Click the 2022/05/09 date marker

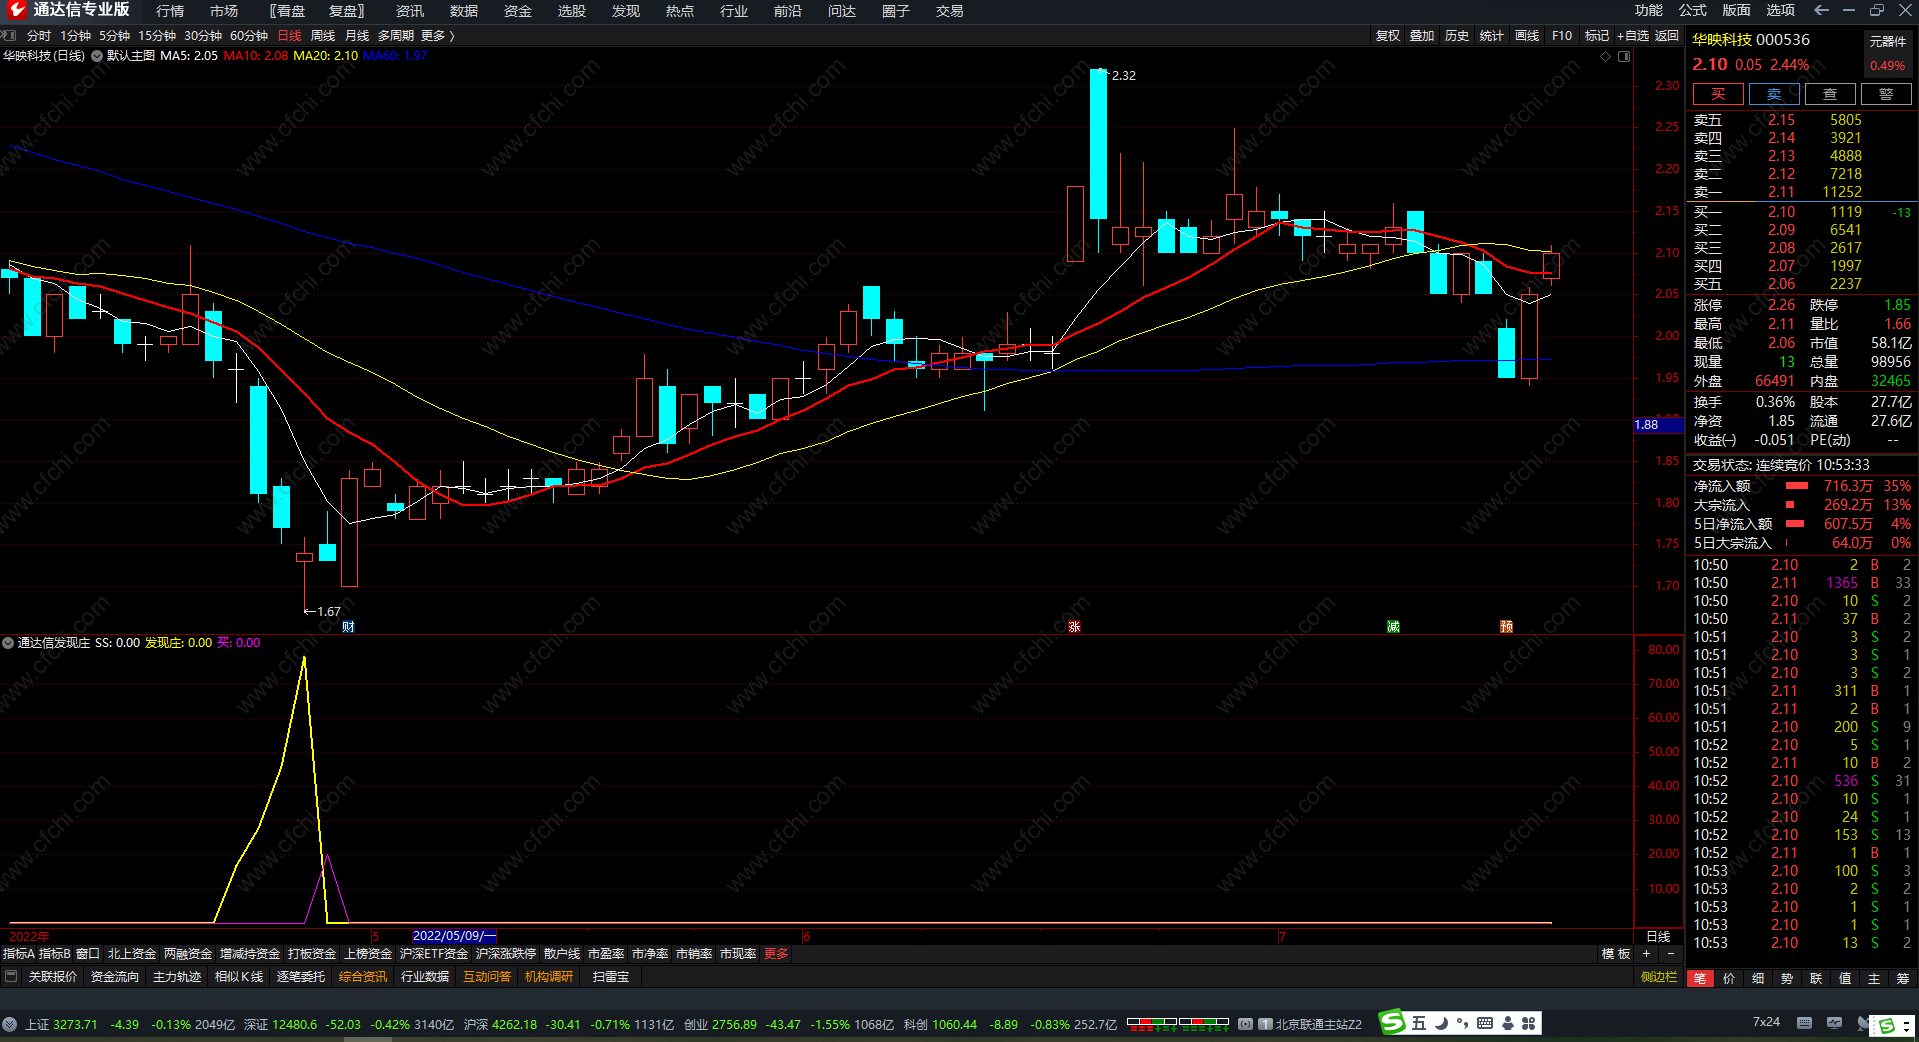(x=454, y=936)
